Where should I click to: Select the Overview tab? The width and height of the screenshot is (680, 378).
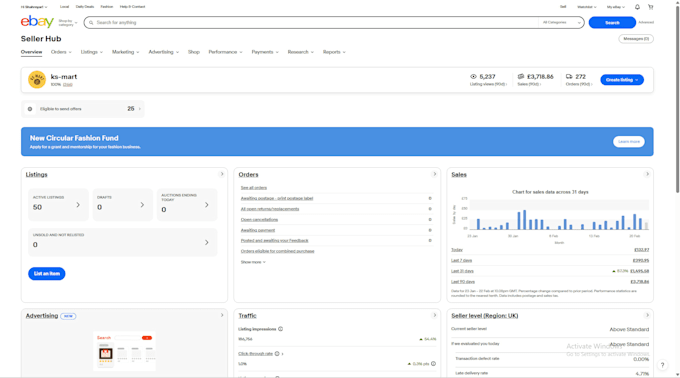32,52
